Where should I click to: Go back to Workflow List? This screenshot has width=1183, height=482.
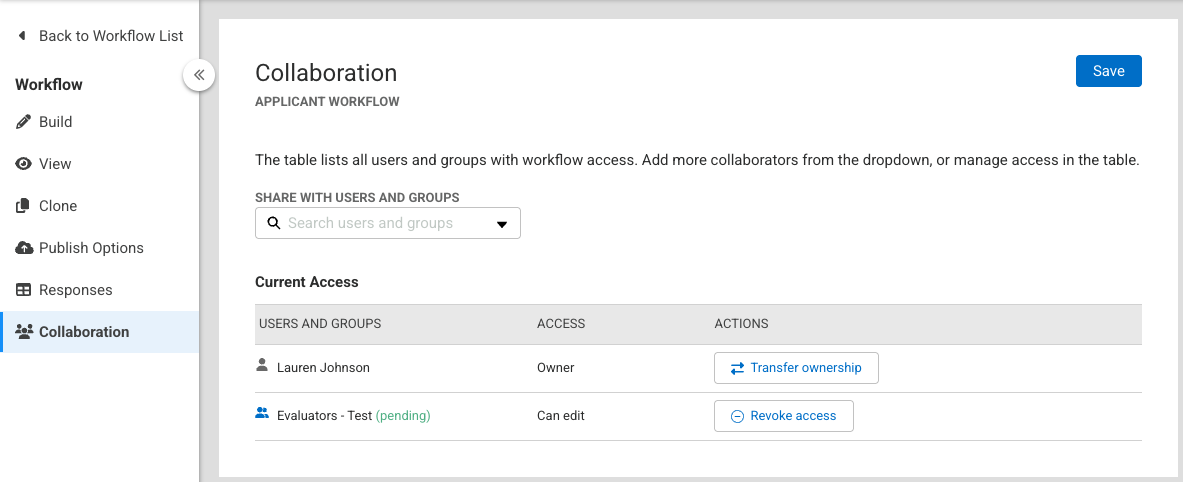click(x=100, y=36)
